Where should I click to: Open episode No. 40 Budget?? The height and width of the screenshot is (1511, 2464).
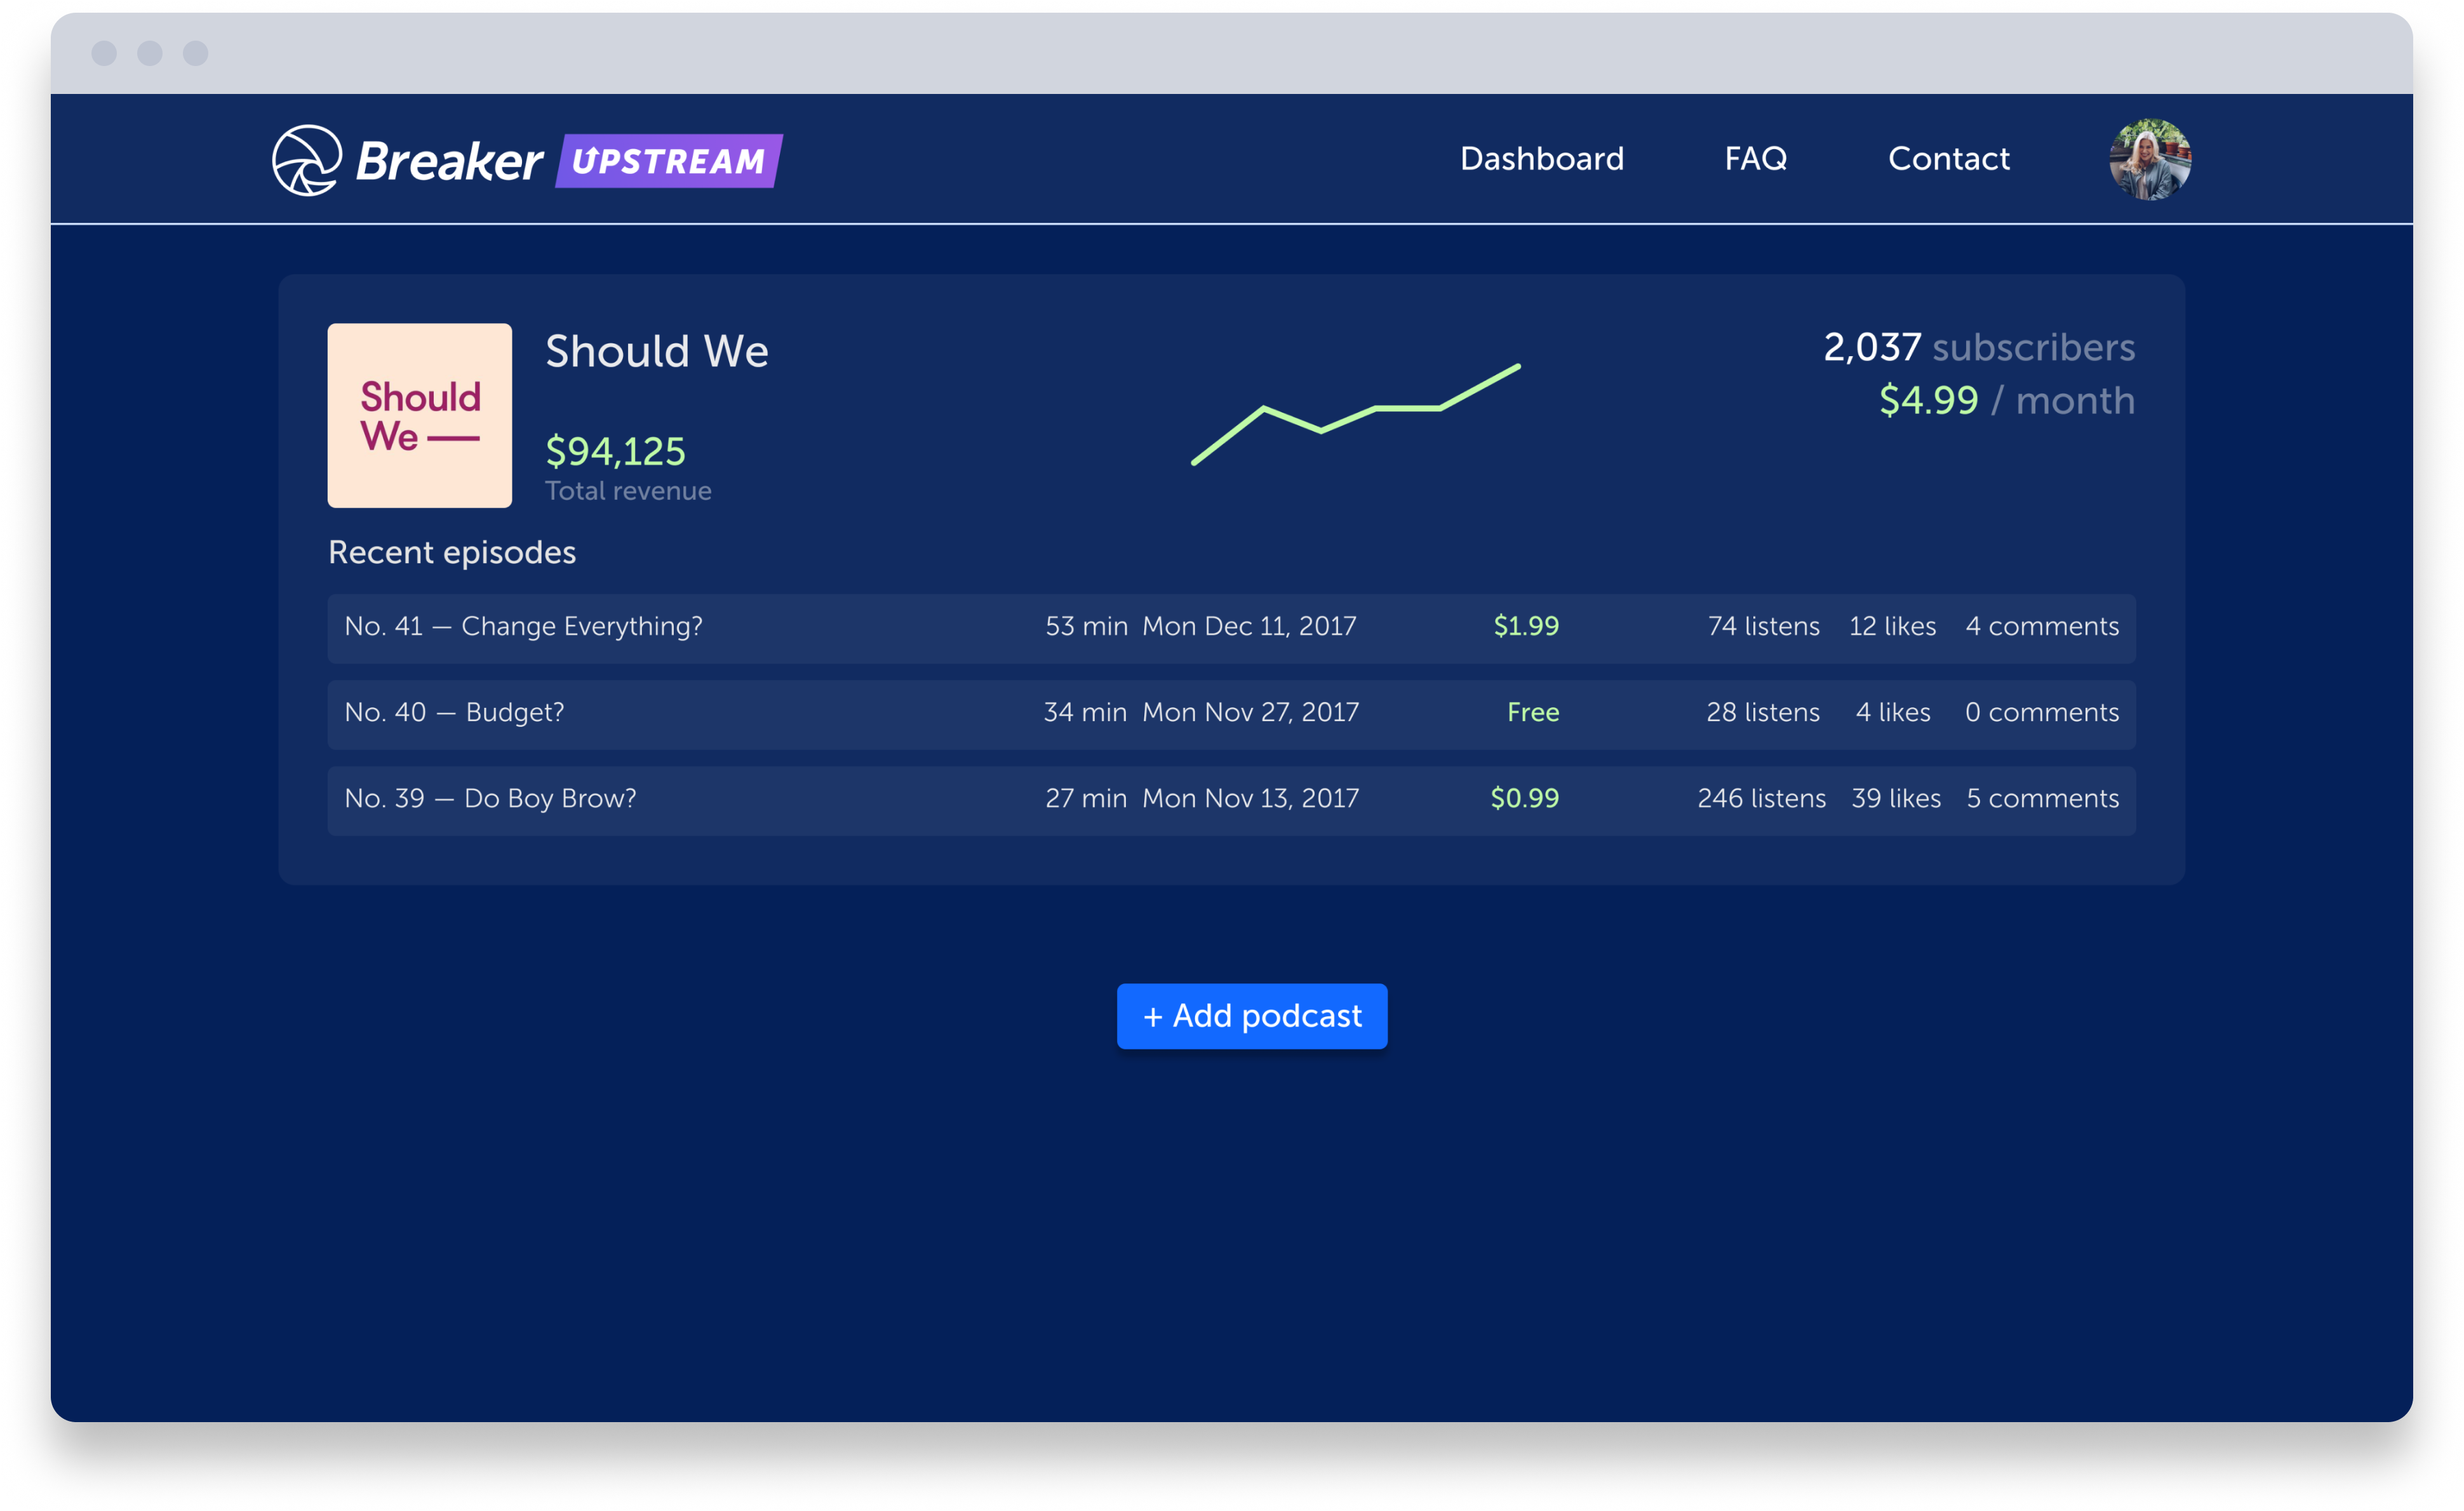[454, 713]
